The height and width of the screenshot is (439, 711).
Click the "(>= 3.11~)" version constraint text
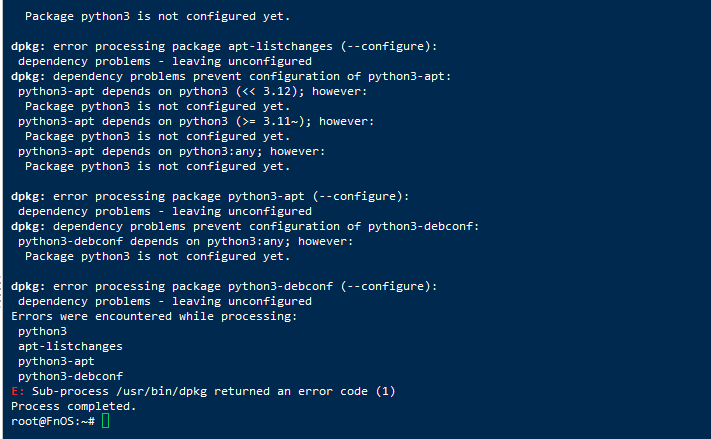tap(273, 121)
